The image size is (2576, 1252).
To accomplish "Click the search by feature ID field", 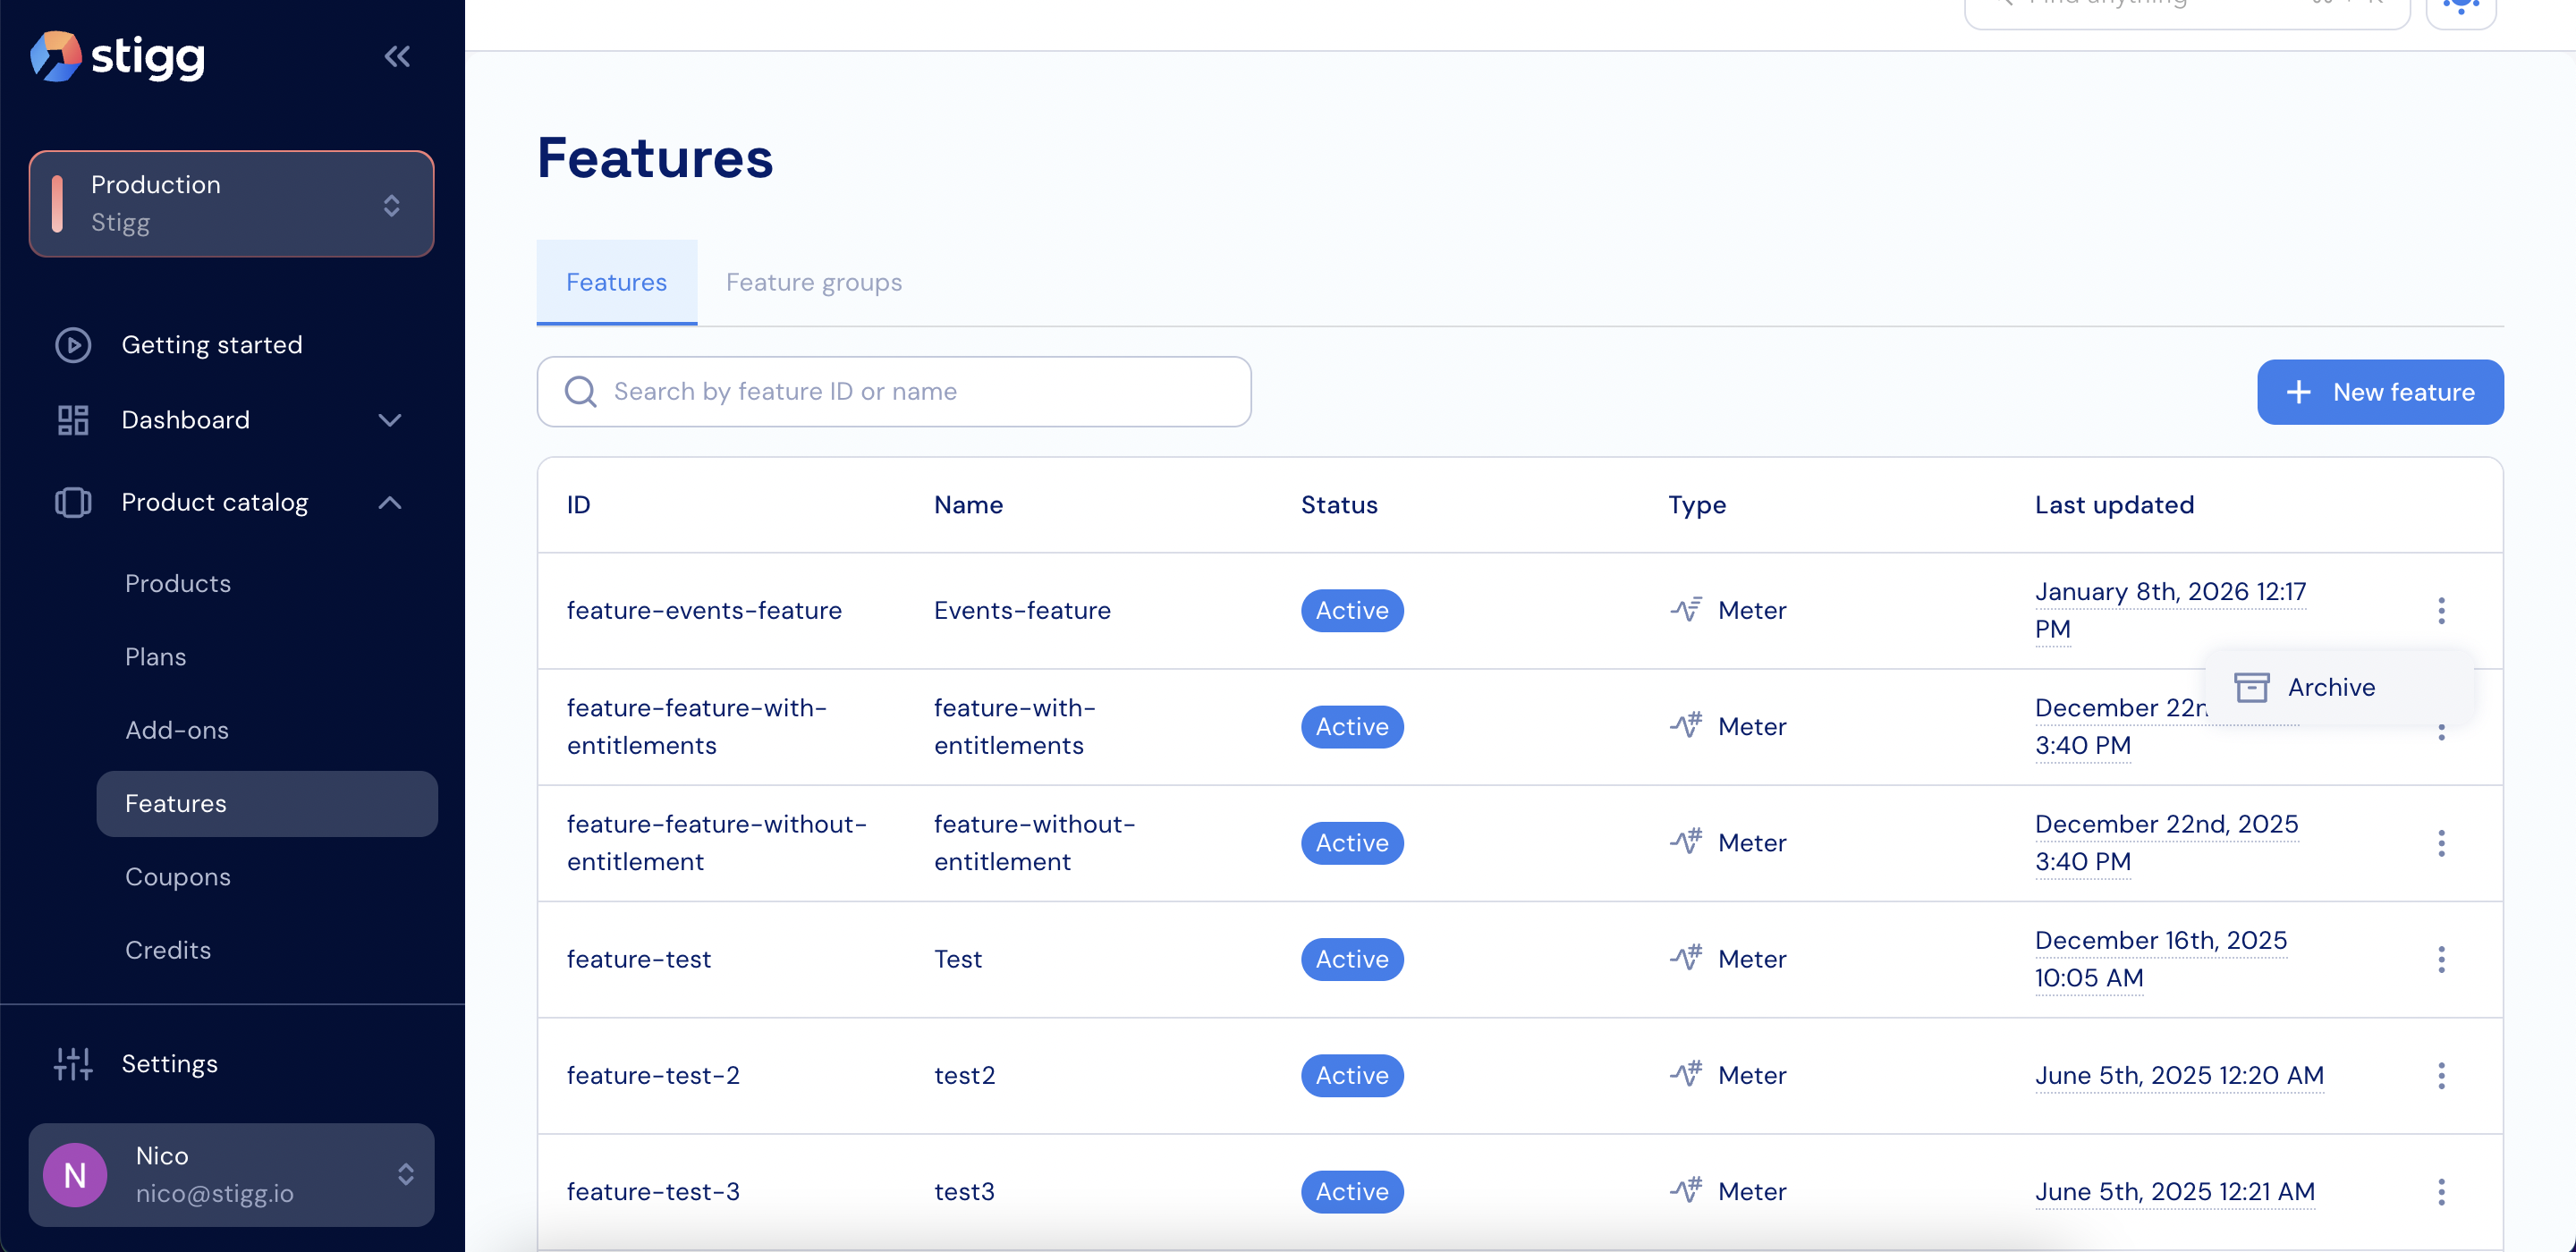I will point(893,392).
